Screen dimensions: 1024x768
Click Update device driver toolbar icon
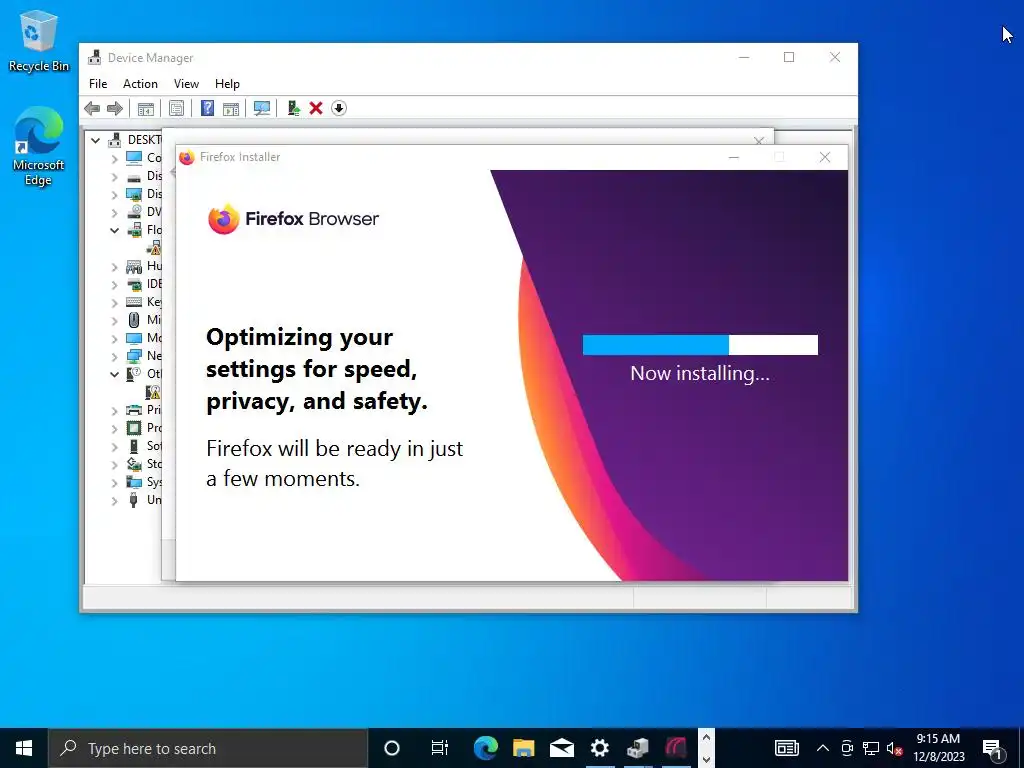[x=293, y=108]
